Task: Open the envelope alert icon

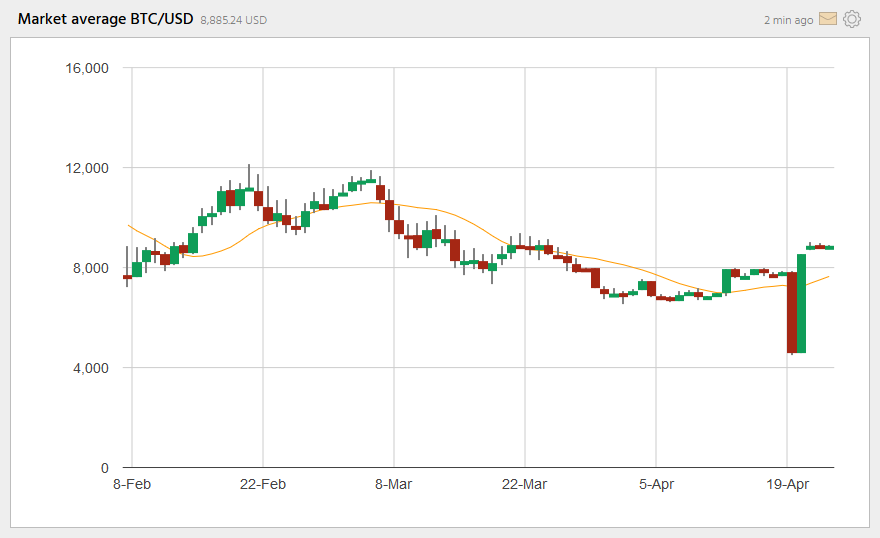Action: coord(827,19)
